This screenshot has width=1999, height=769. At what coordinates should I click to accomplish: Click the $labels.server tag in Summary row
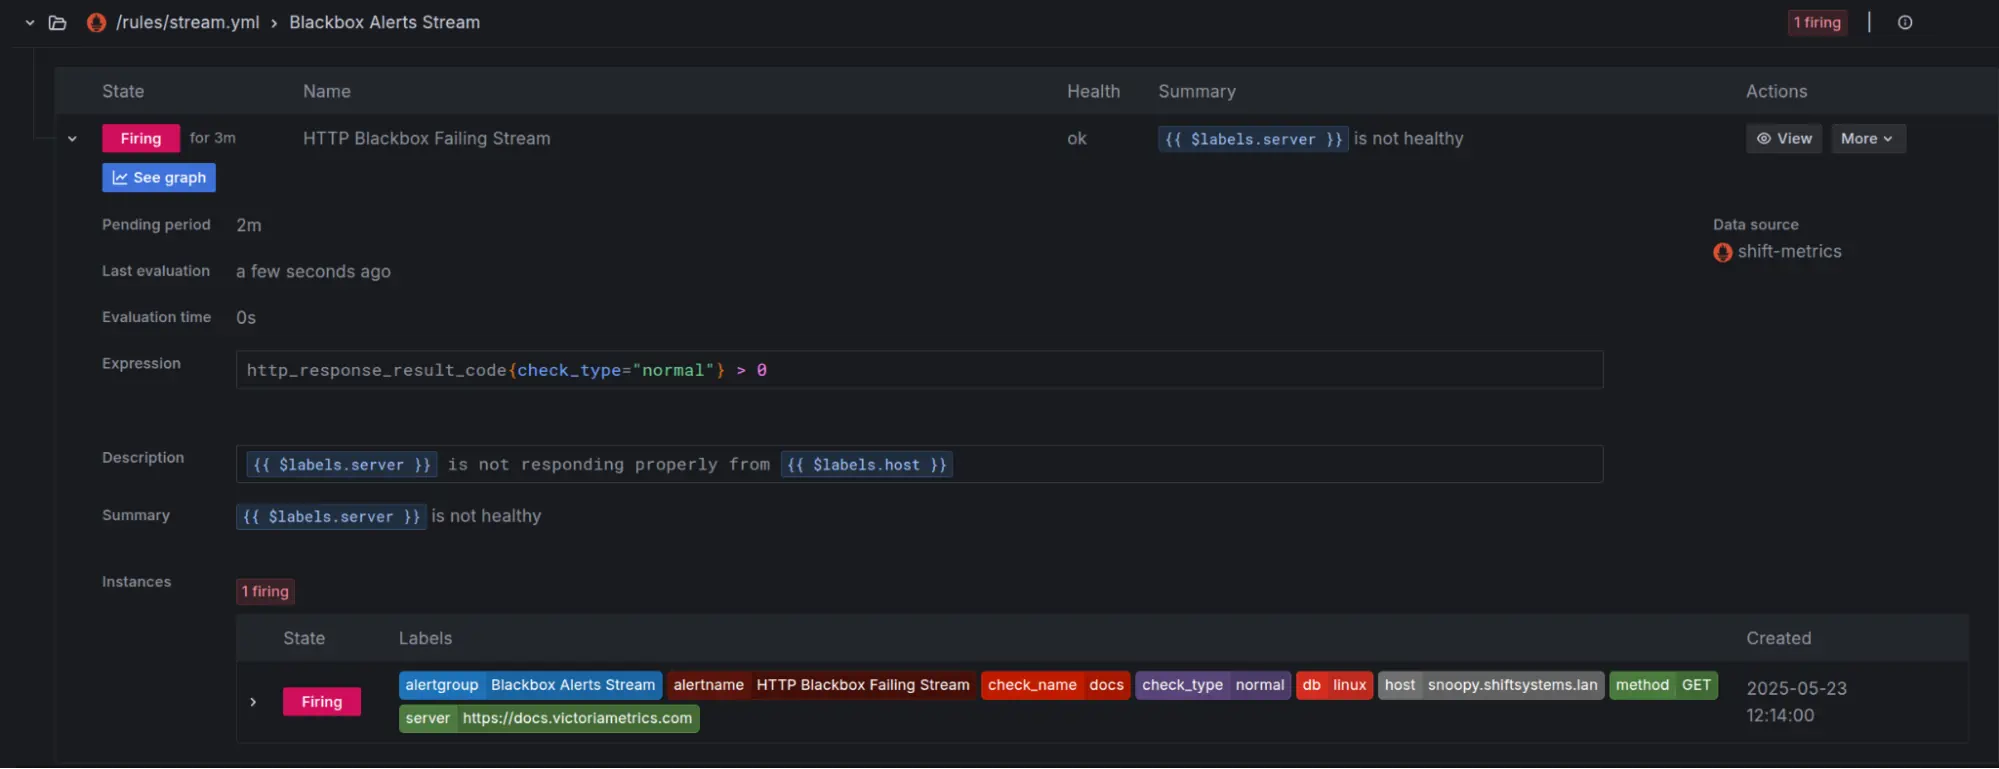tap(331, 516)
